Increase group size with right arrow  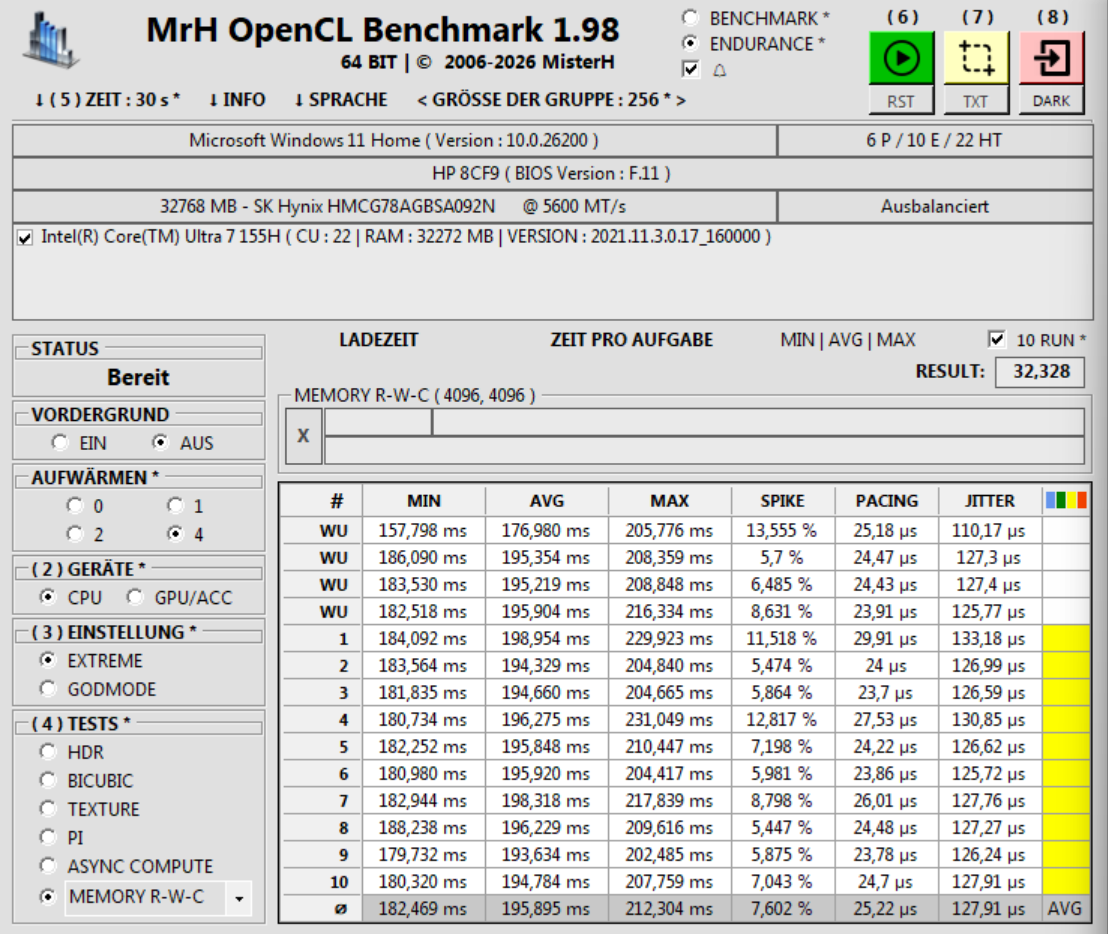click(x=680, y=100)
